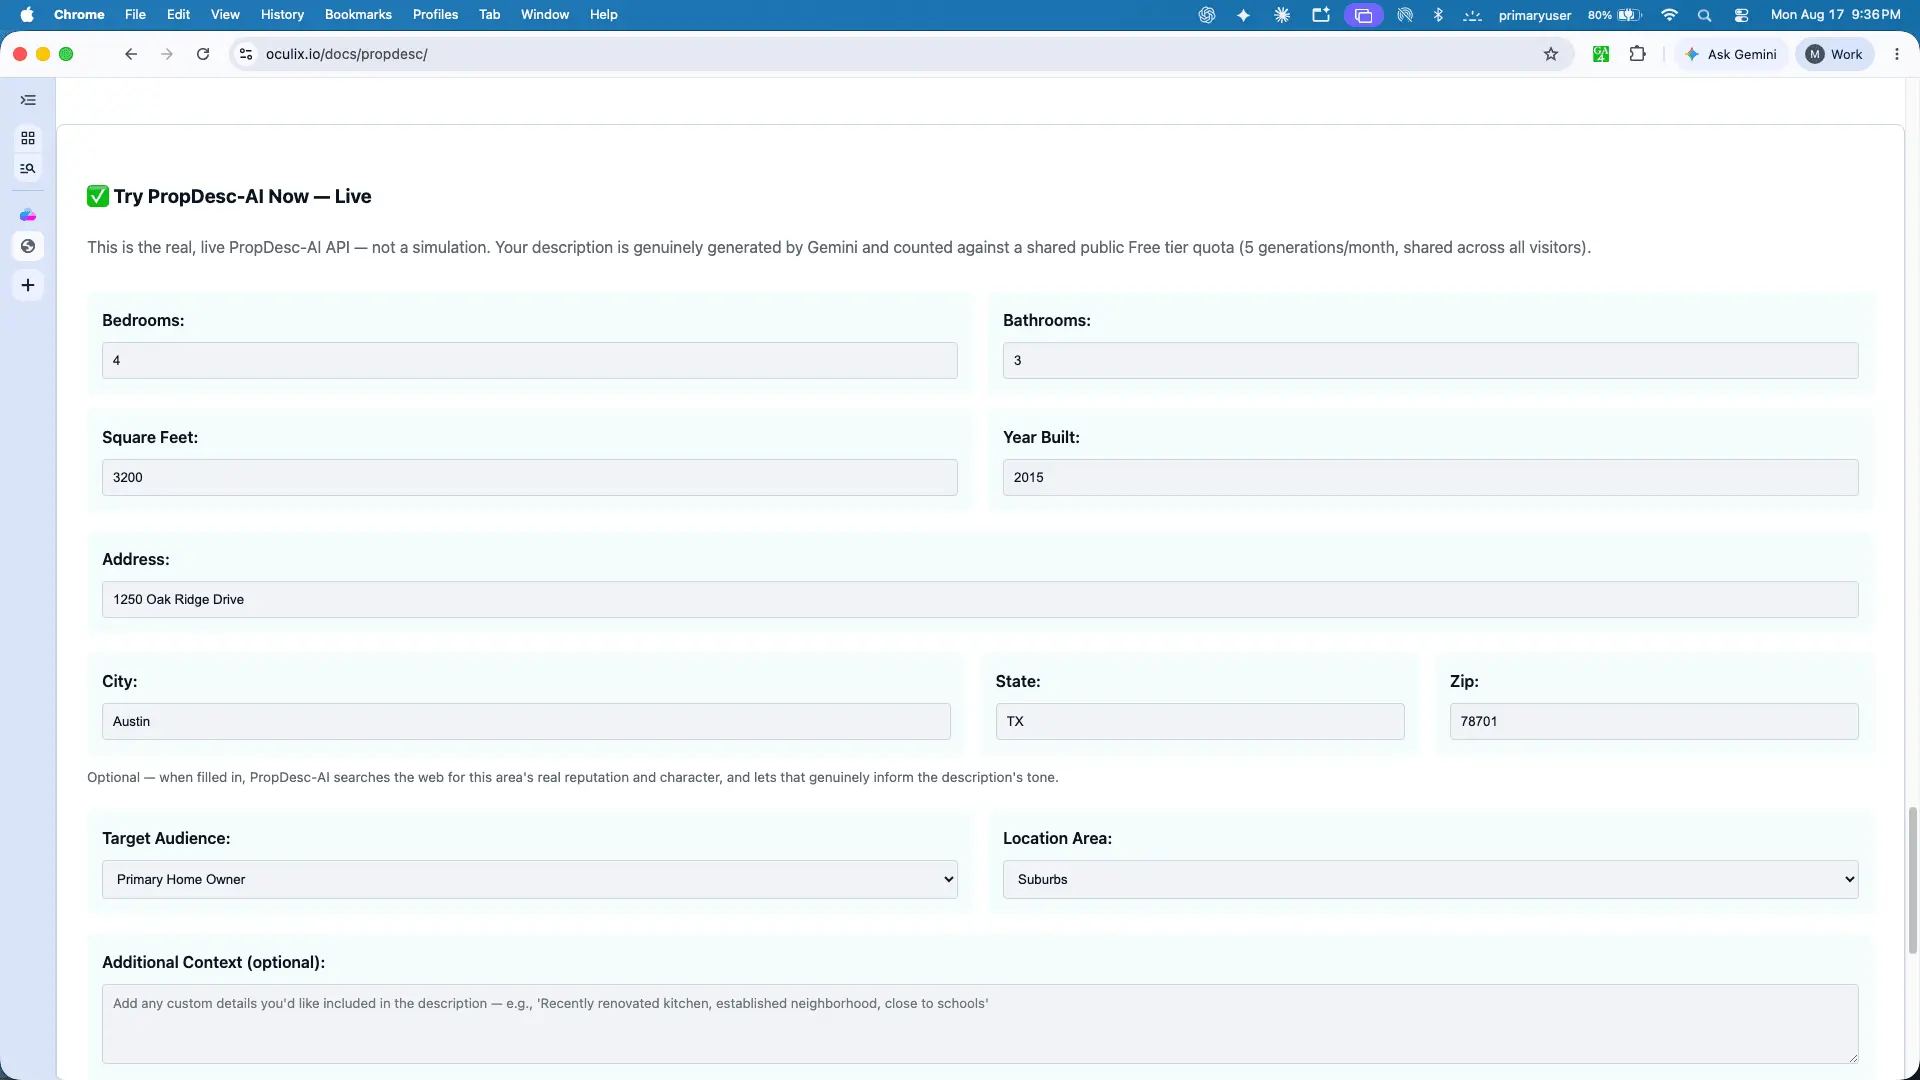
Task: Click the battery status icon
Action: tap(1630, 15)
